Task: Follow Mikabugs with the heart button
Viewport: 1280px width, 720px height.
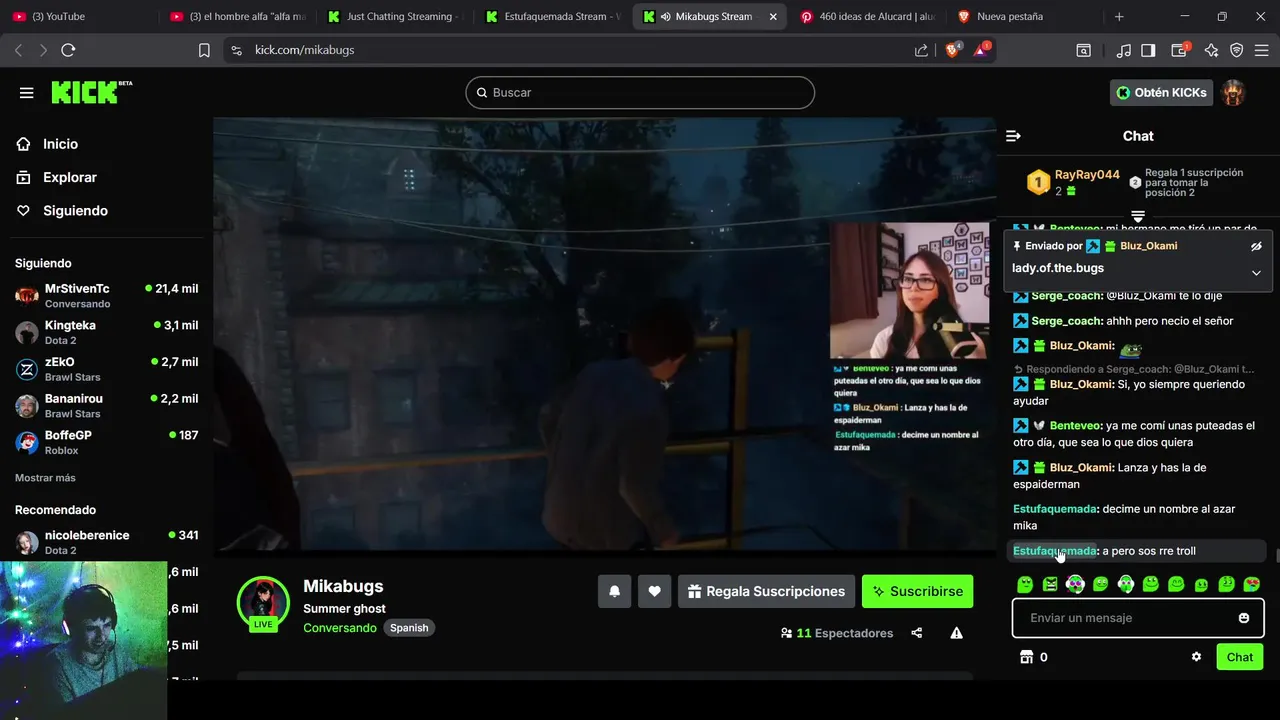Action: click(654, 591)
